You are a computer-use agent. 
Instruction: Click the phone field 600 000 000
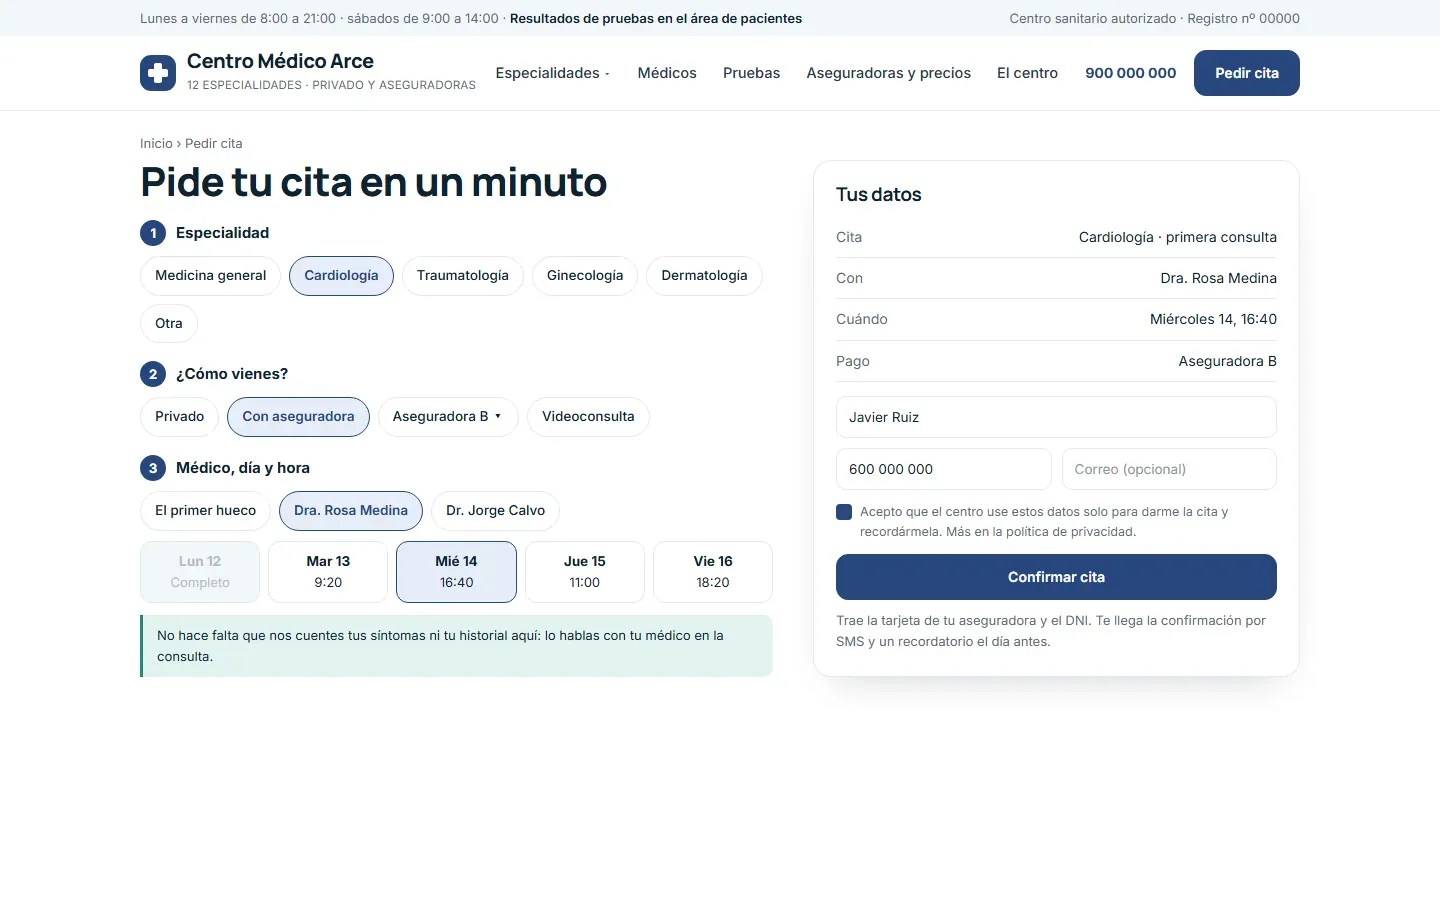[x=943, y=469]
